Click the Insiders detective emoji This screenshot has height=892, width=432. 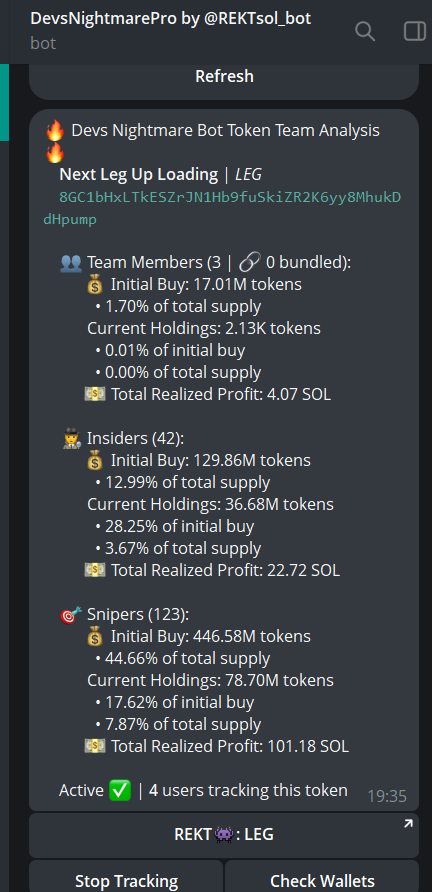pyautogui.click(x=71, y=439)
